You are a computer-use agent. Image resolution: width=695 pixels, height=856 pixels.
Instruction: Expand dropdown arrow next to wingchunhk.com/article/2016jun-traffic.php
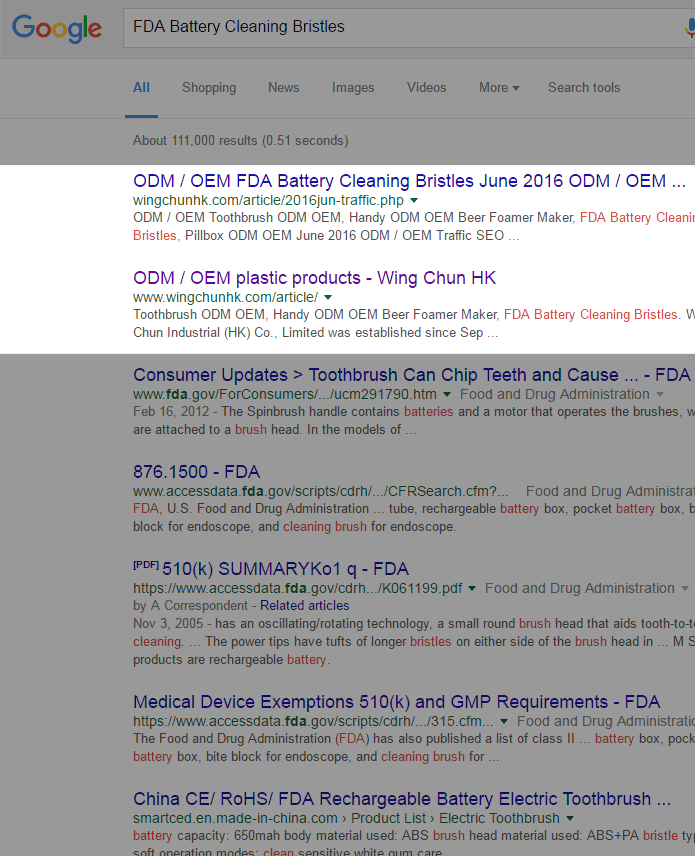point(414,200)
